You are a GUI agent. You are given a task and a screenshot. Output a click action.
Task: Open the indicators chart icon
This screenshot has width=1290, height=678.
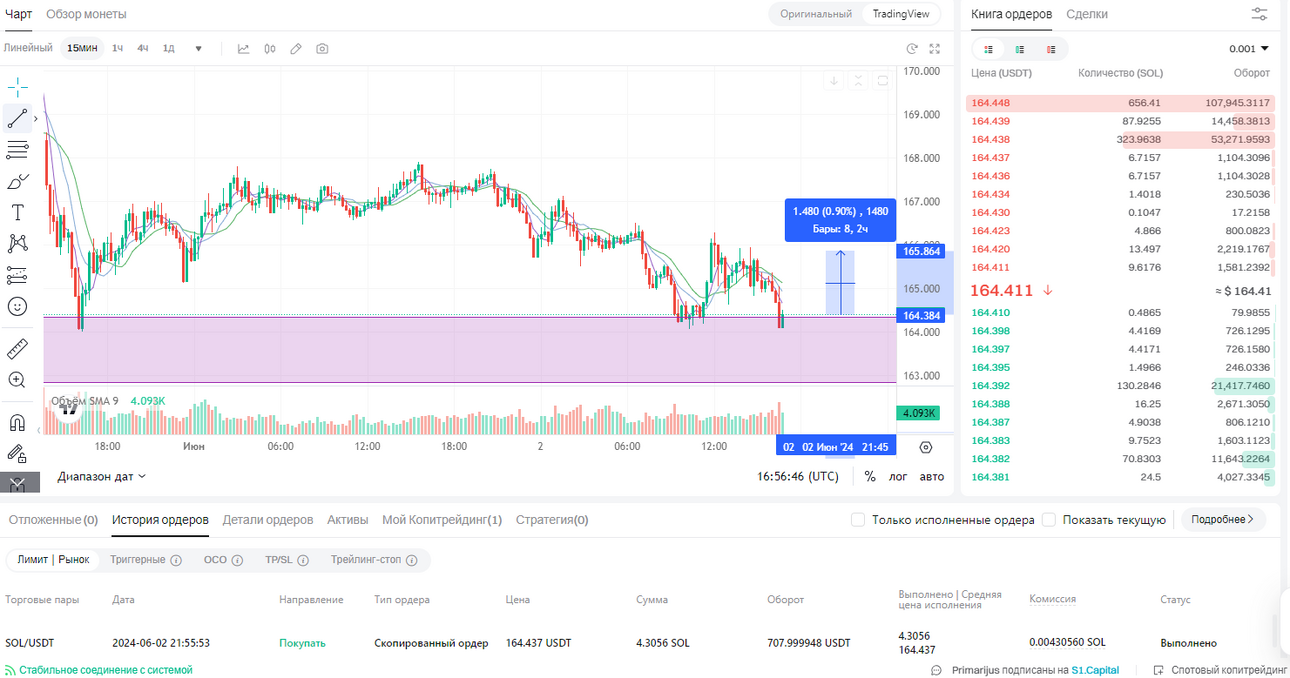pyautogui.click(x=243, y=48)
